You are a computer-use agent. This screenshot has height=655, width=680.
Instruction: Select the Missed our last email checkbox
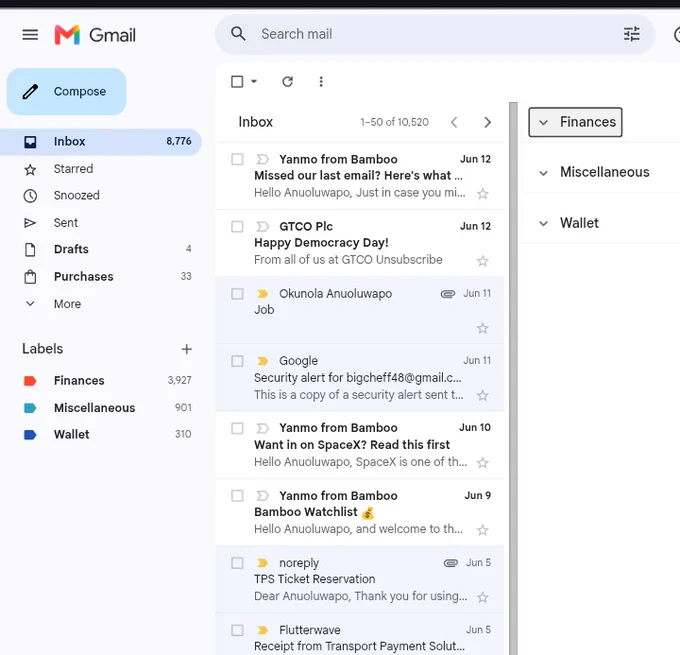pos(237,159)
